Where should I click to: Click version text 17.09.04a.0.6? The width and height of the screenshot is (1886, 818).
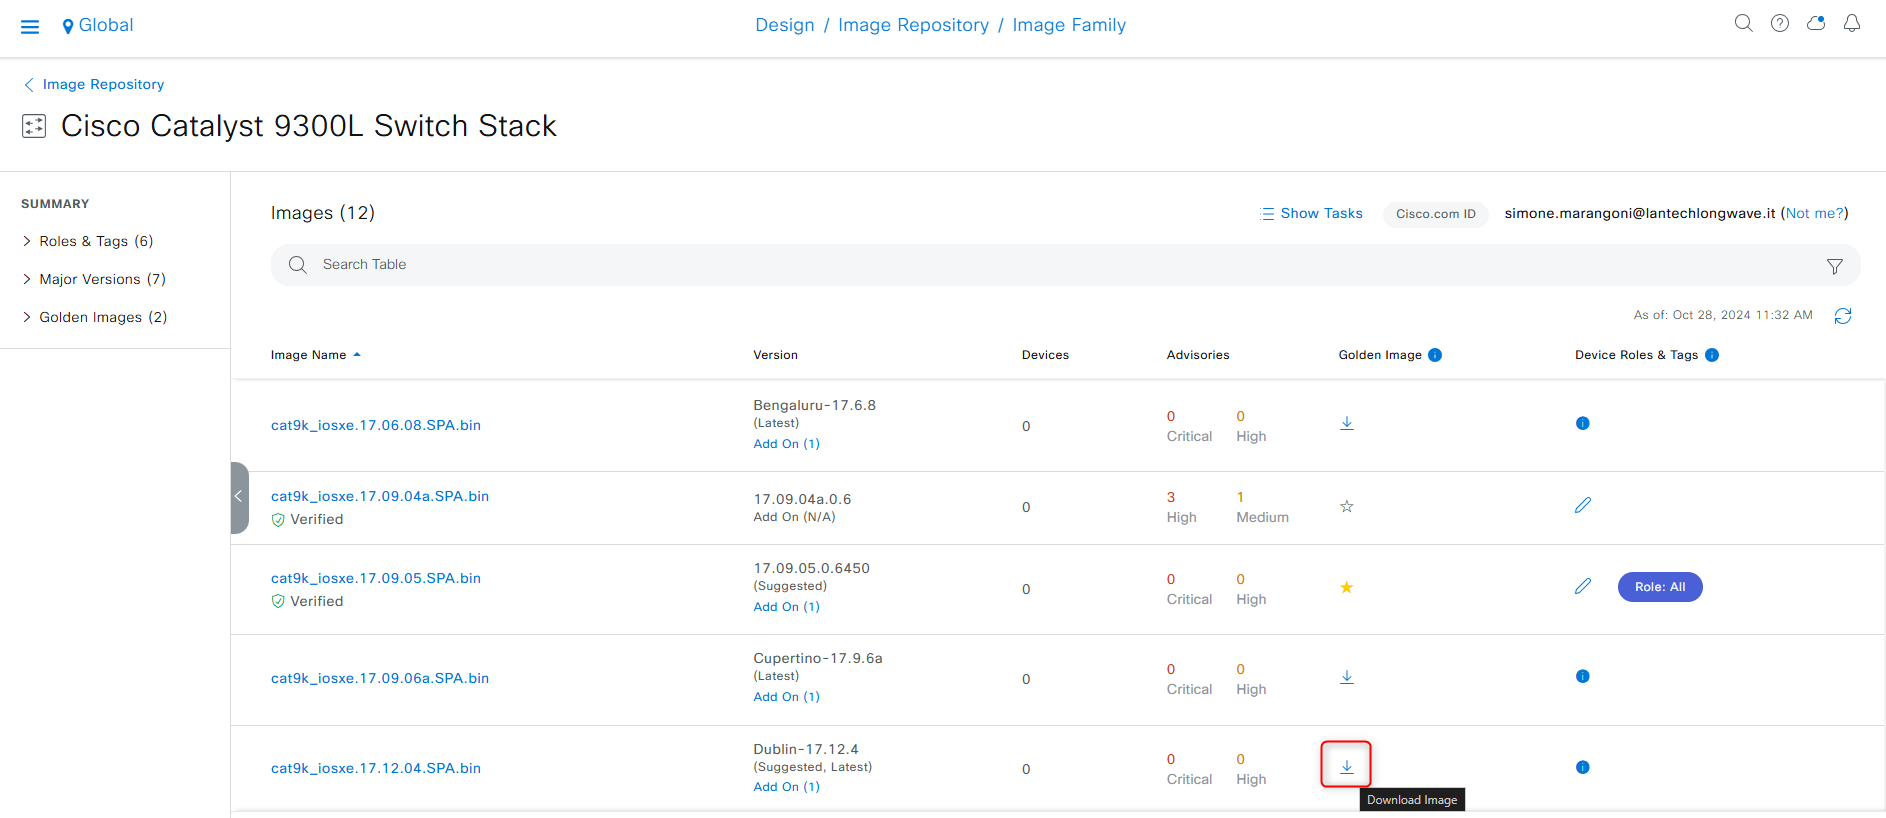[x=802, y=499]
